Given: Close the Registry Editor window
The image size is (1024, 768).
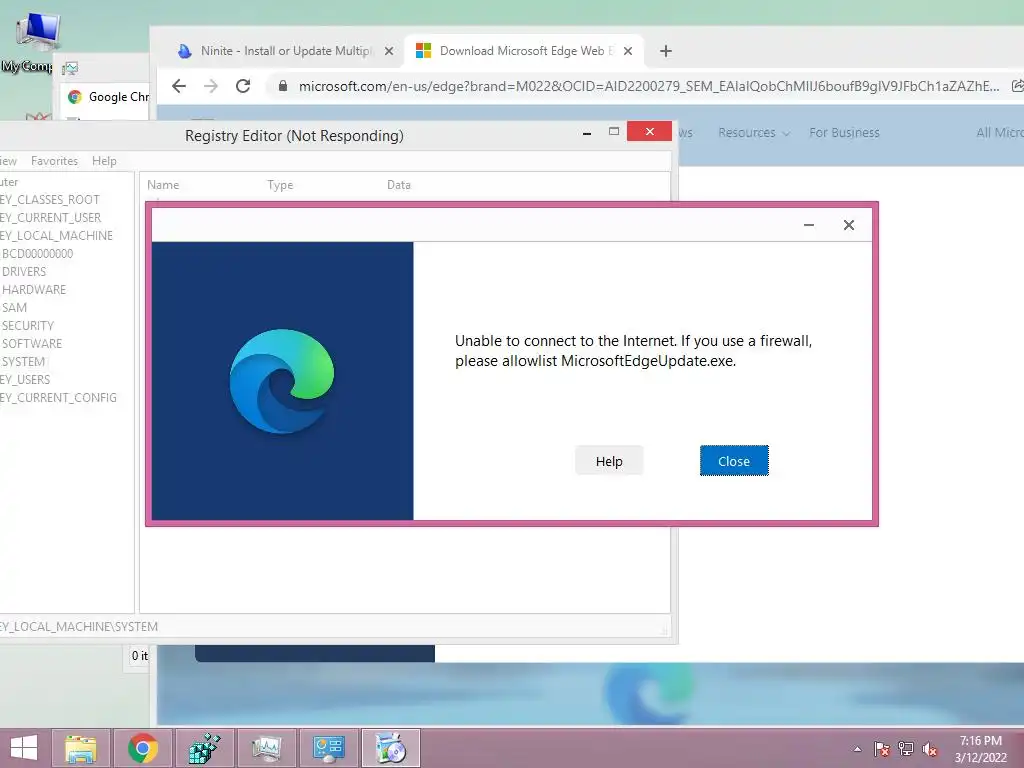Looking at the screenshot, I should [649, 131].
